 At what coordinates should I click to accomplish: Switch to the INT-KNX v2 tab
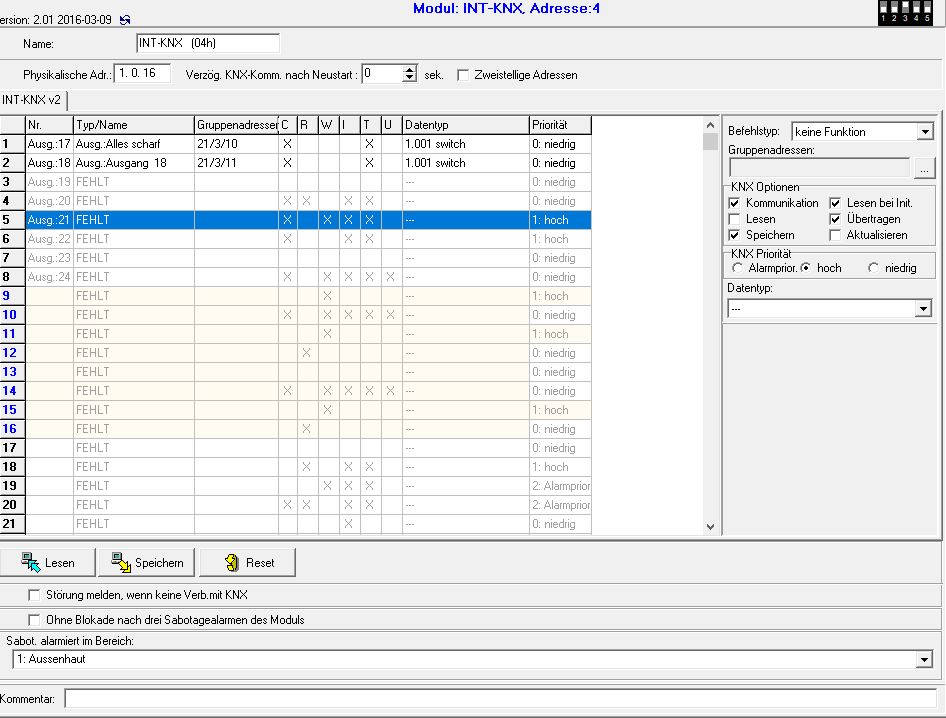click(32, 100)
